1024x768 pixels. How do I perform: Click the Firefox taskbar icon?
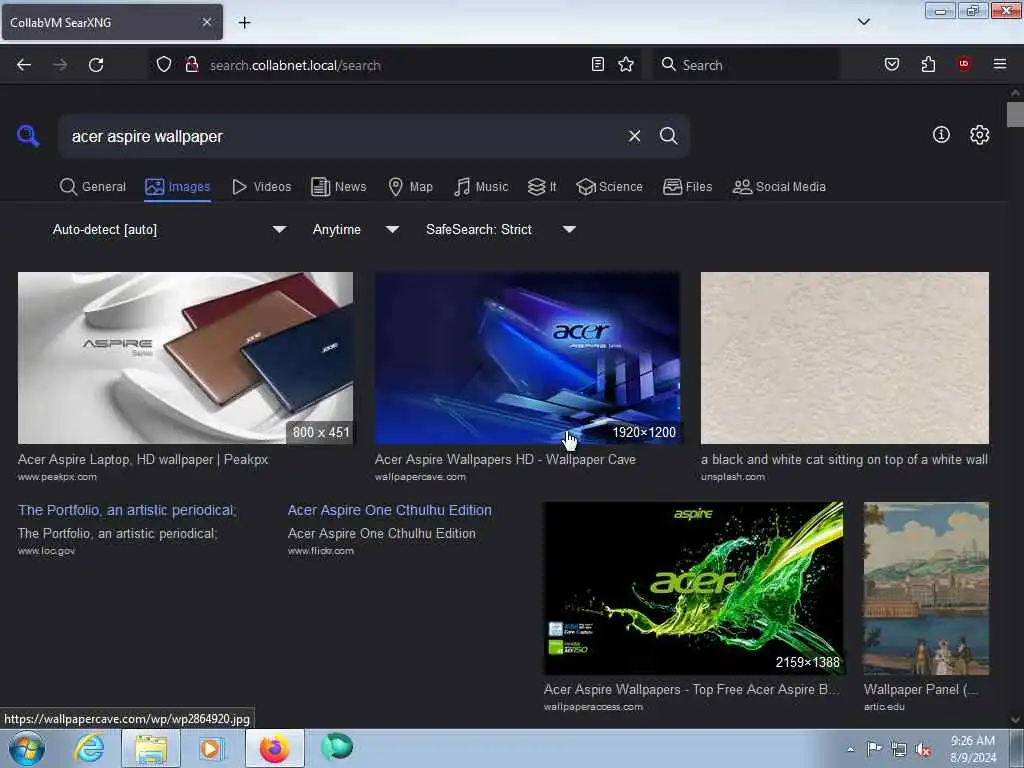[x=274, y=748]
